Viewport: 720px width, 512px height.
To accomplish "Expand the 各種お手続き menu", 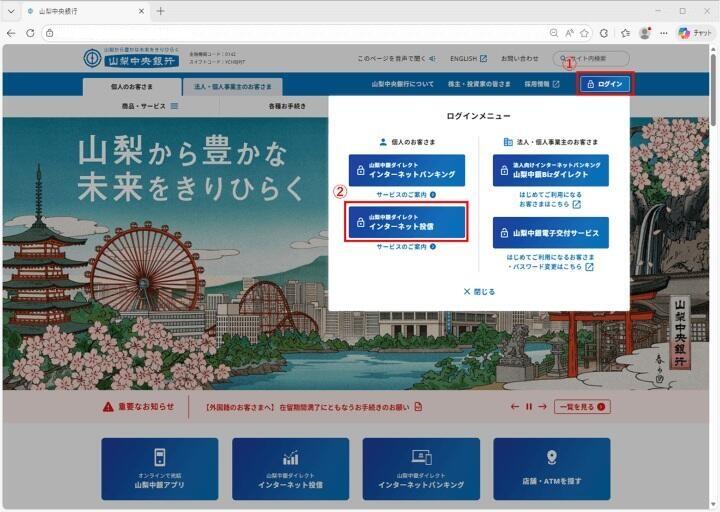I will coord(288,106).
